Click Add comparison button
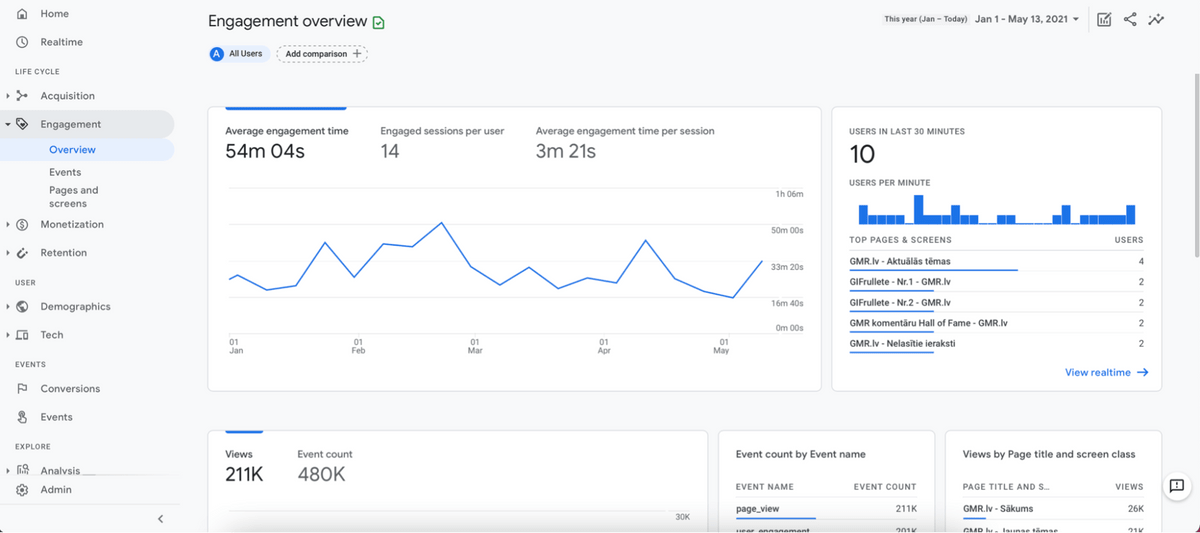This screenshot has width=1200, height=533. coord(322,54)
